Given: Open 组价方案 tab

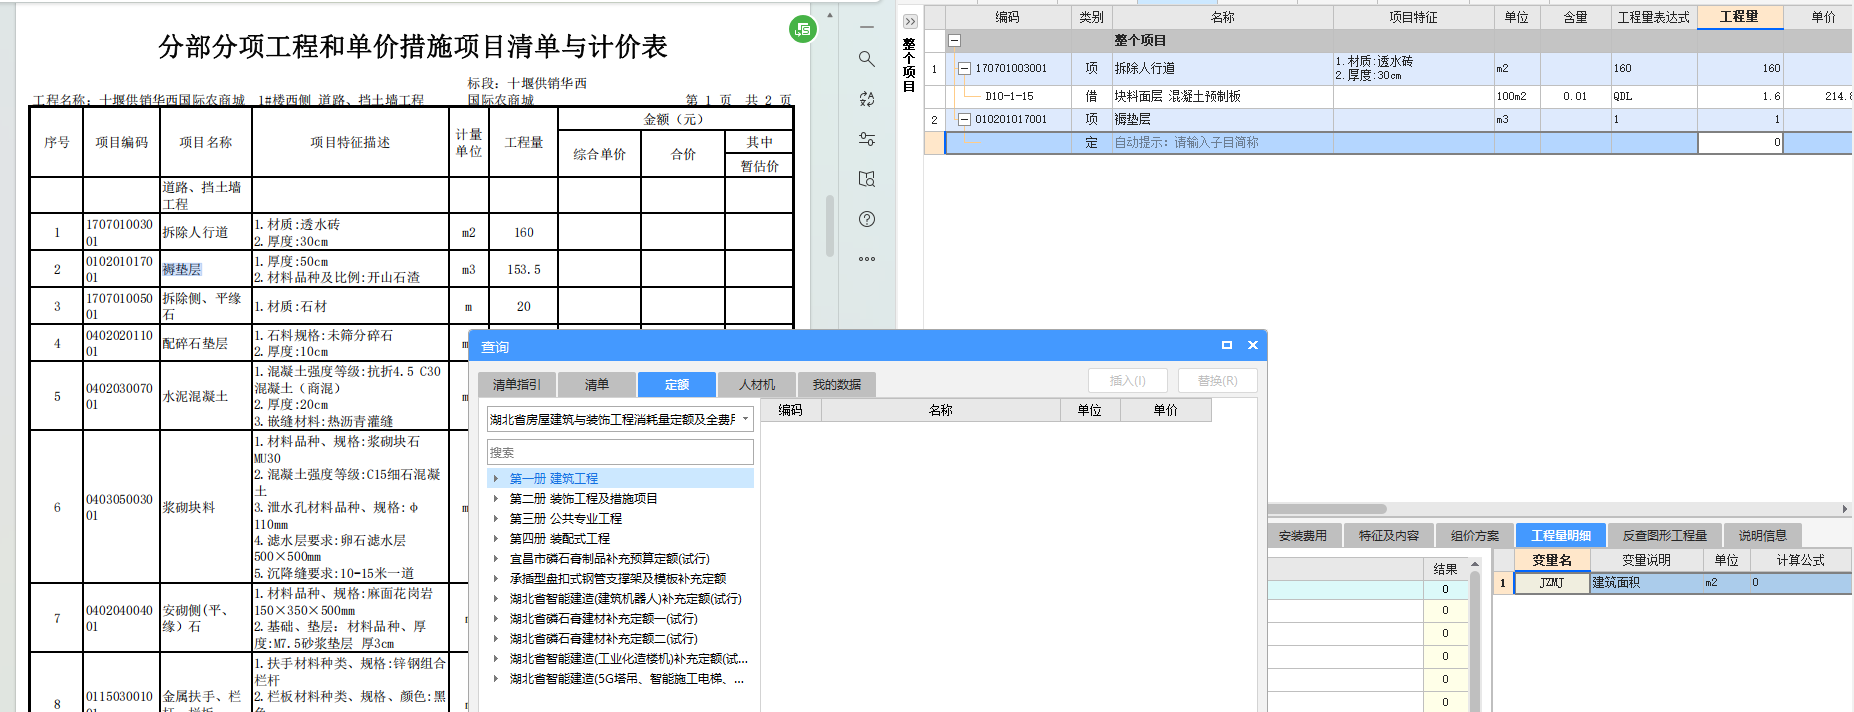Looking at the screenshot, I should pyautogui.click(x=1475, y=535).
